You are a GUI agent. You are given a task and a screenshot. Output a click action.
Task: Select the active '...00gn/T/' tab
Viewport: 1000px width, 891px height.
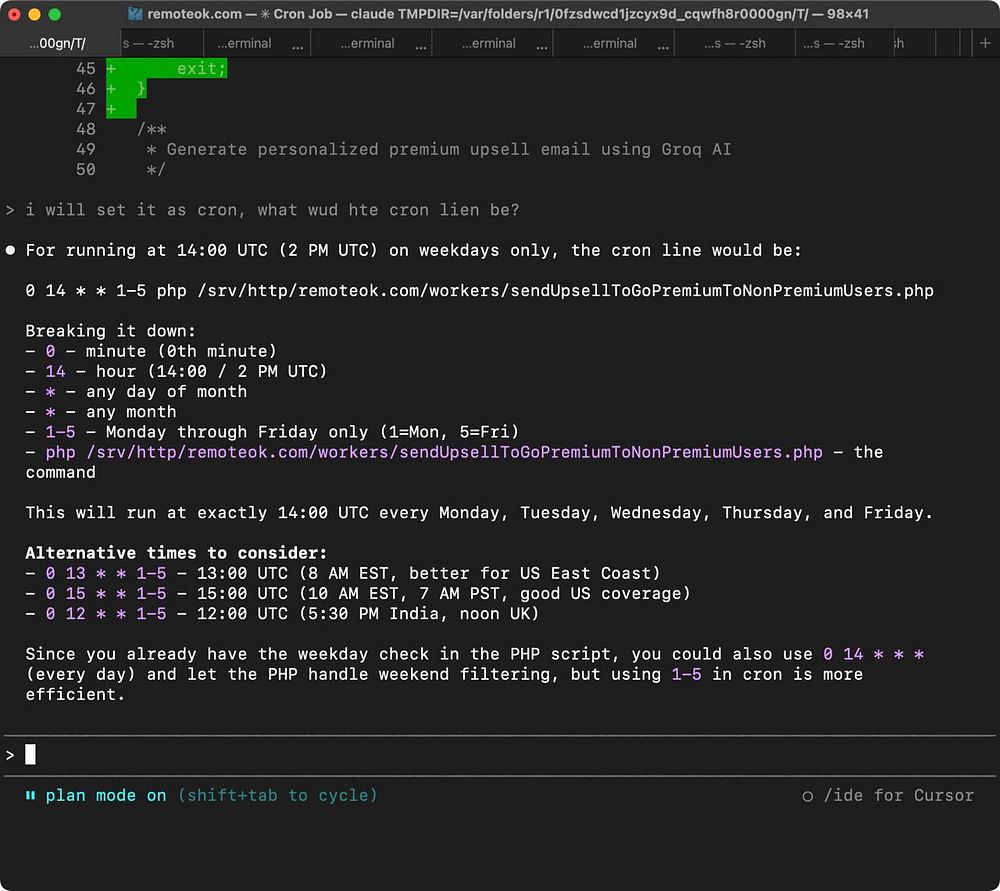[61, 43]
